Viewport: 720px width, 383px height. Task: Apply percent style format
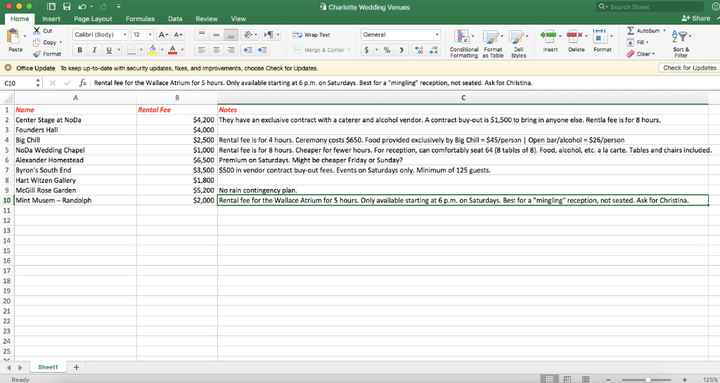click(x=387, y=50)
